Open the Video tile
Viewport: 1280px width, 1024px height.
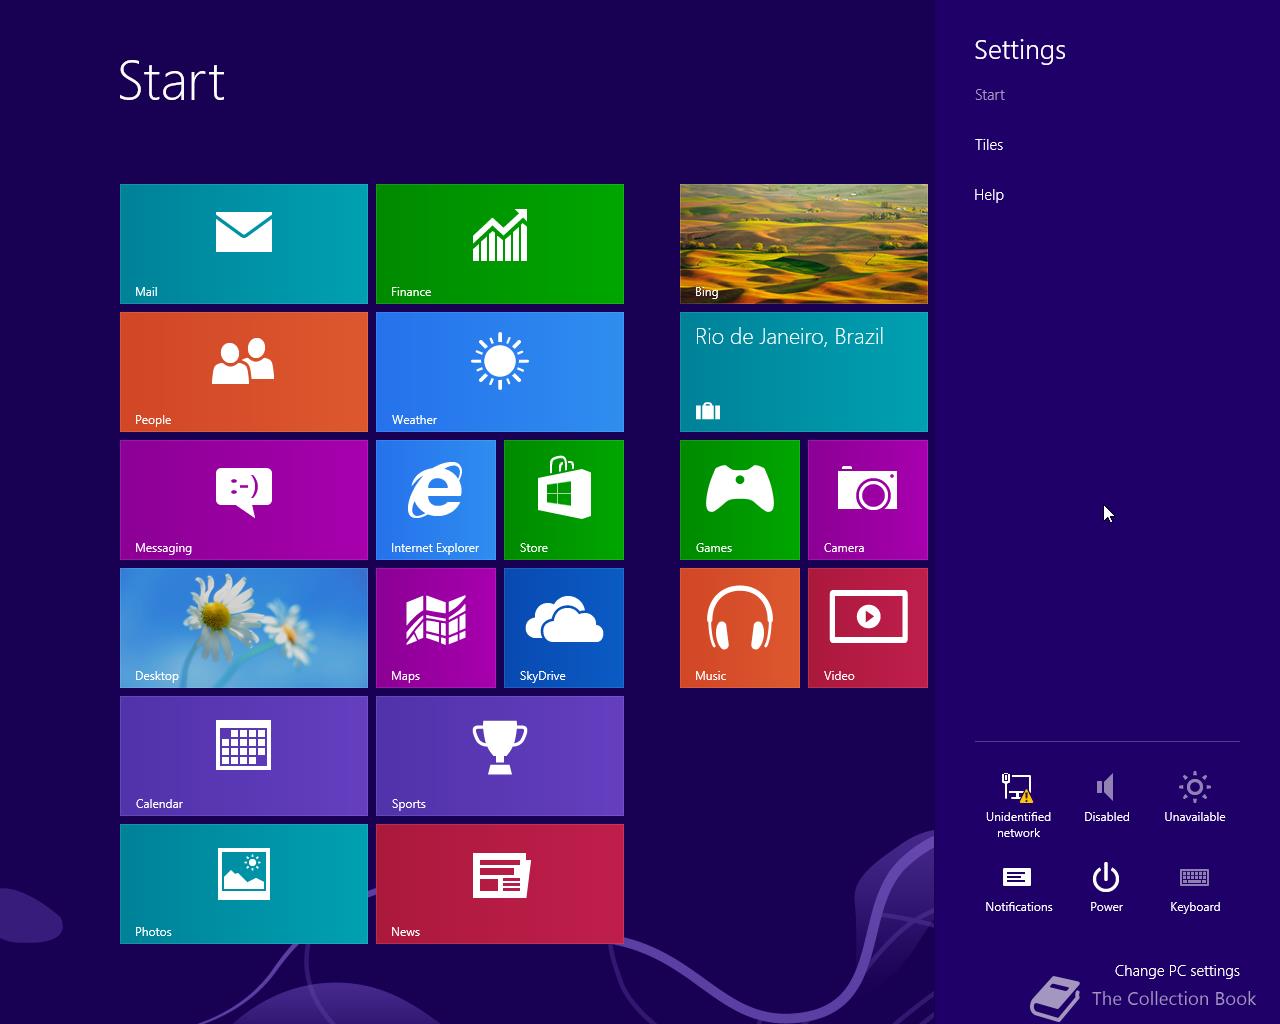click(868, 628)
